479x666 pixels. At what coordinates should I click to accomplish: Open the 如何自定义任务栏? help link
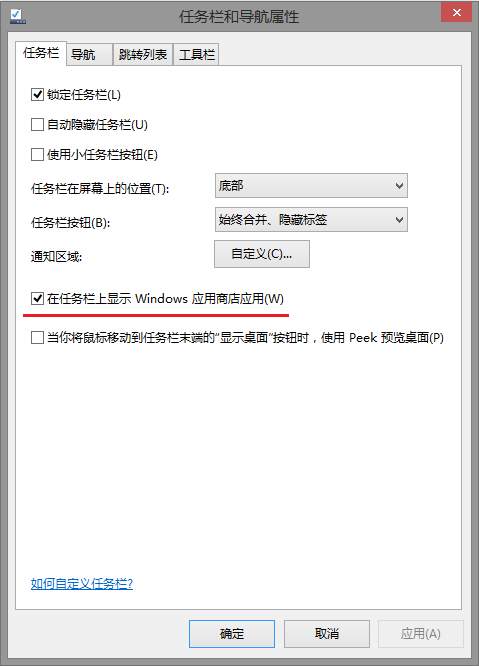[x=82, y=584]
